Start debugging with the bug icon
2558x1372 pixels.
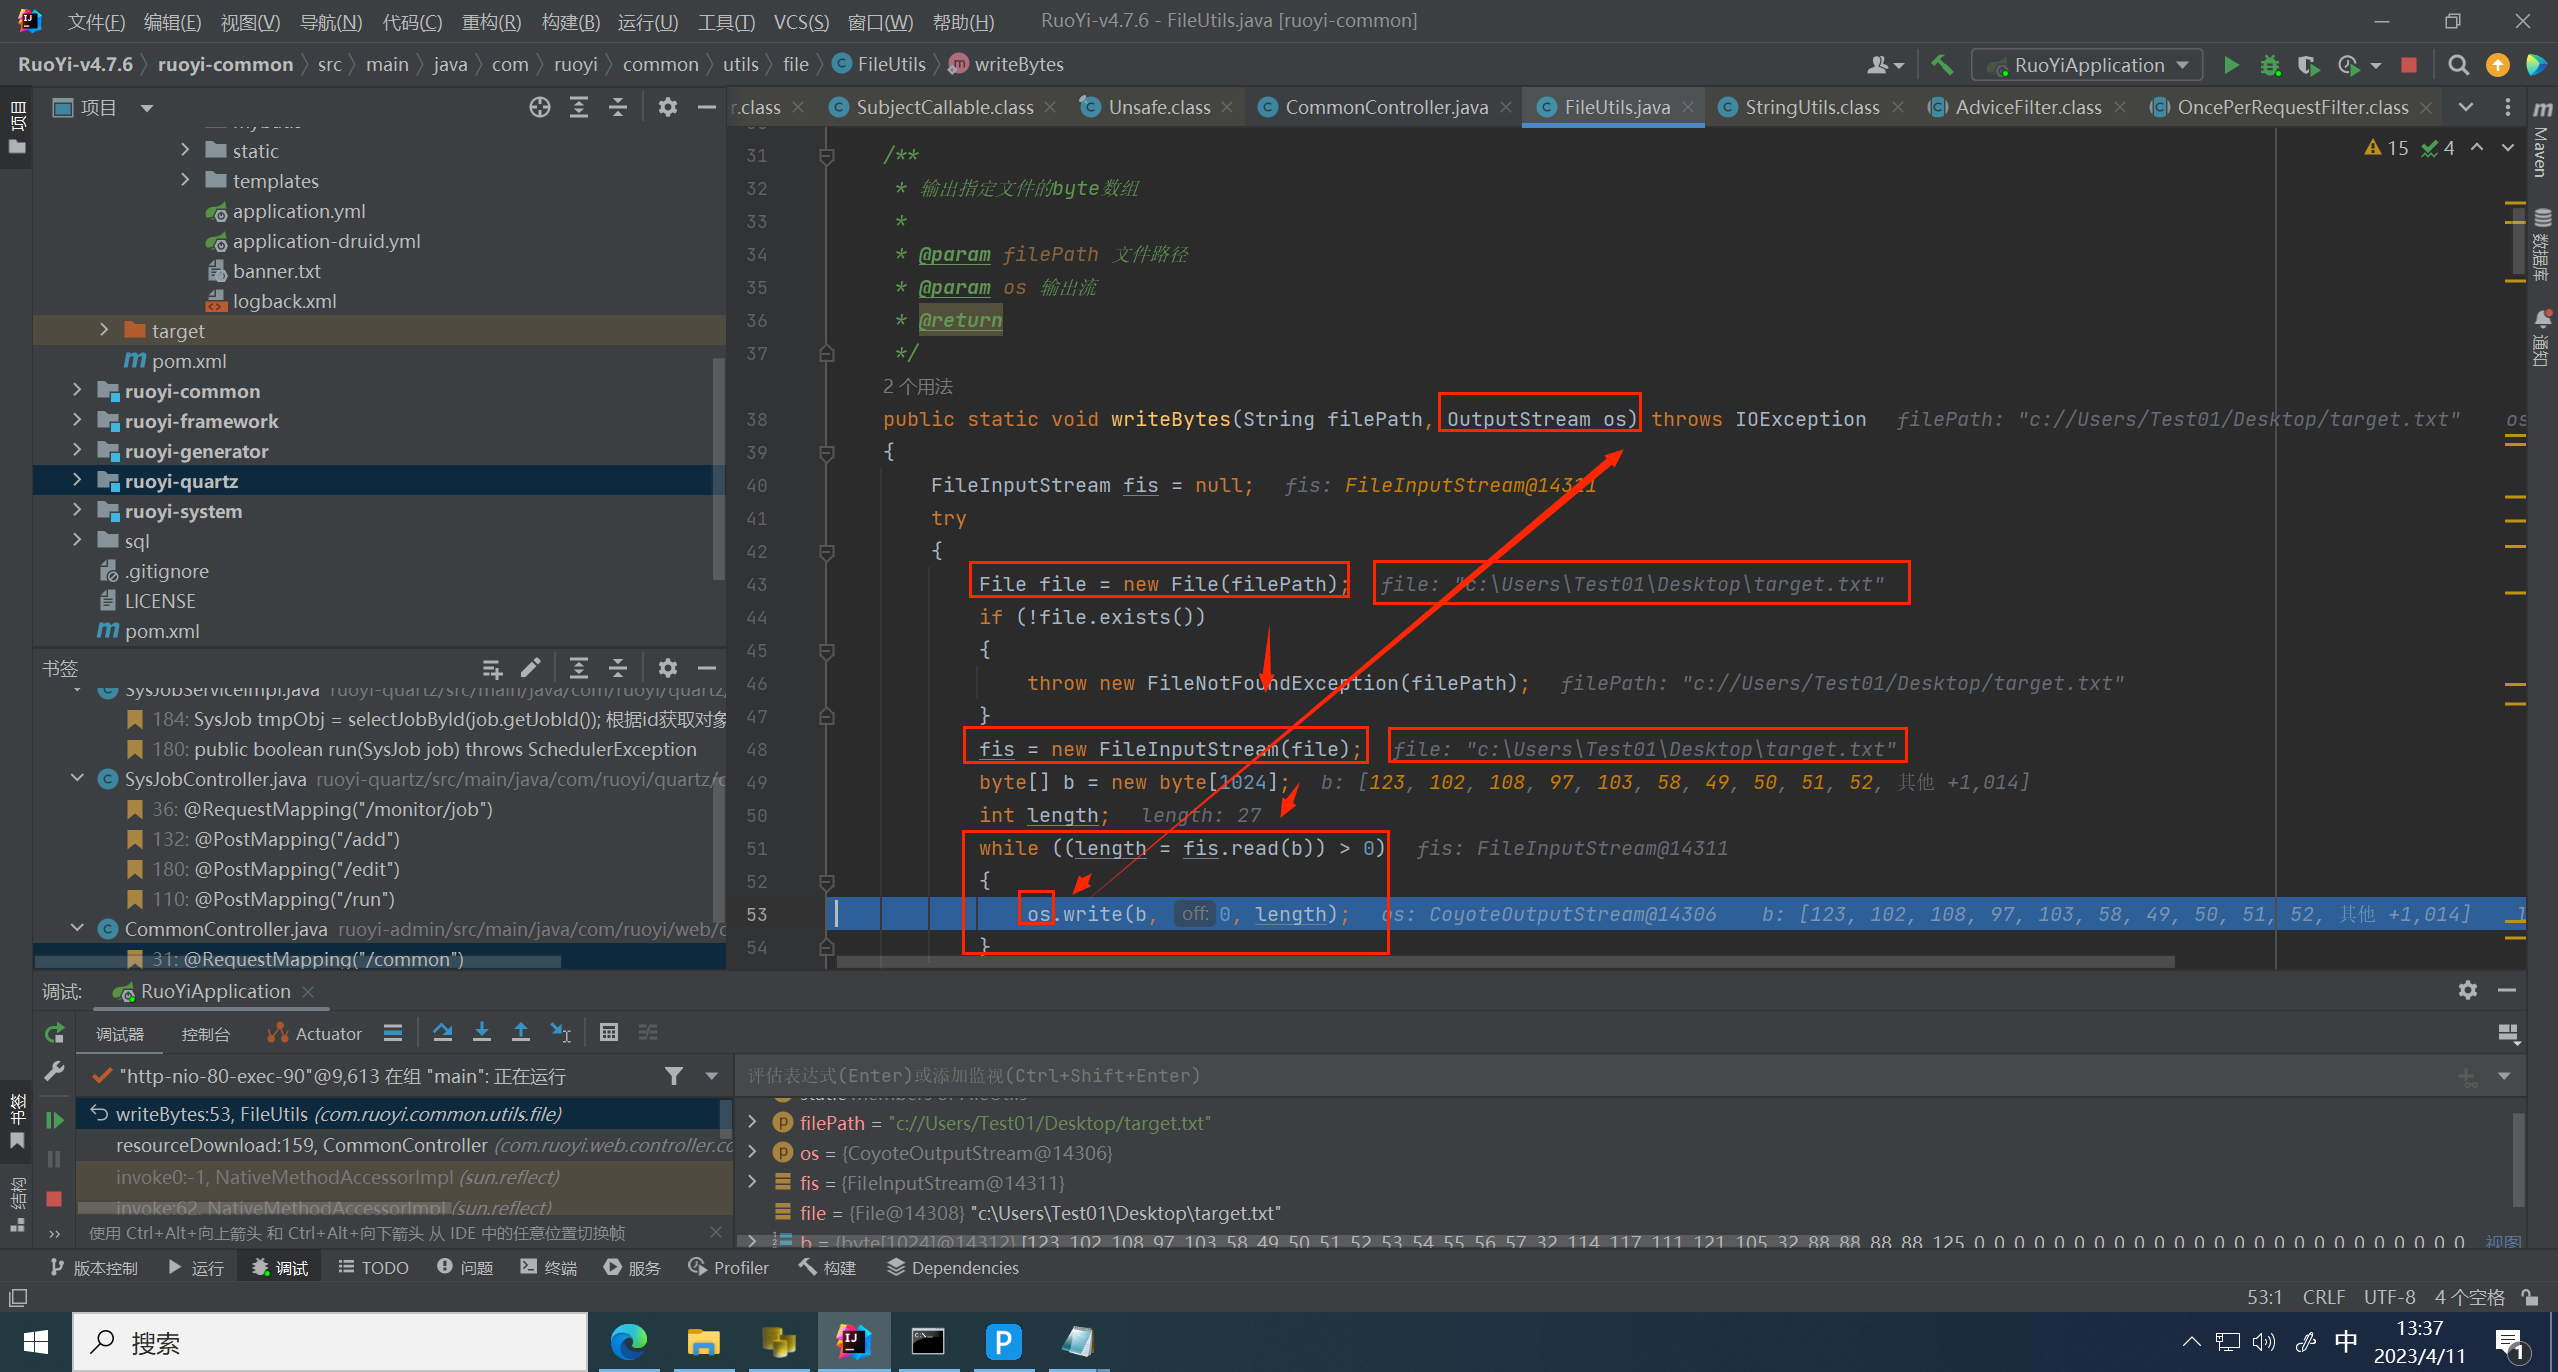(2270, 65)
